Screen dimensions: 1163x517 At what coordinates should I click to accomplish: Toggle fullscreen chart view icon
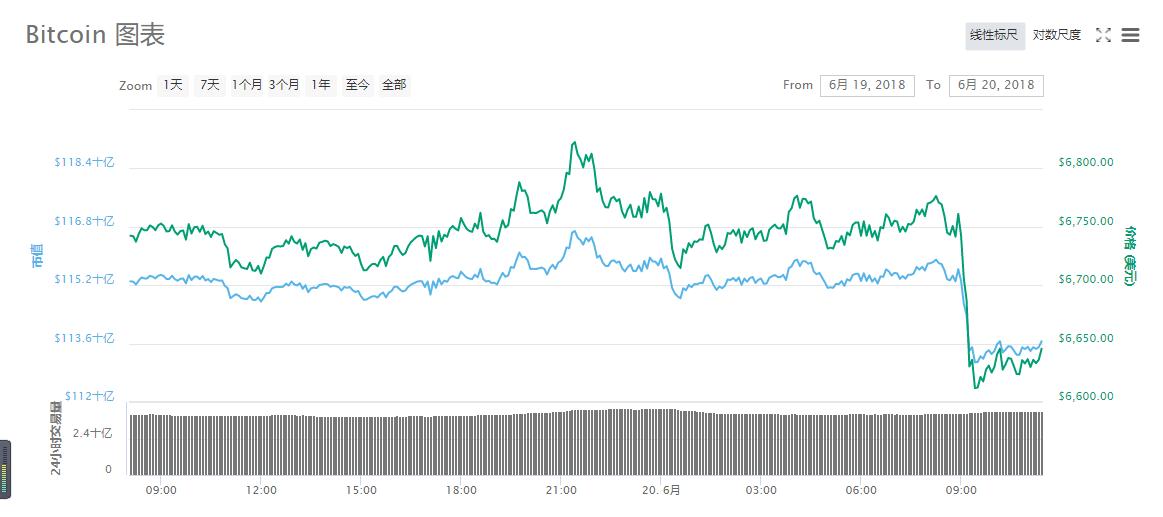coord(1103,35)
